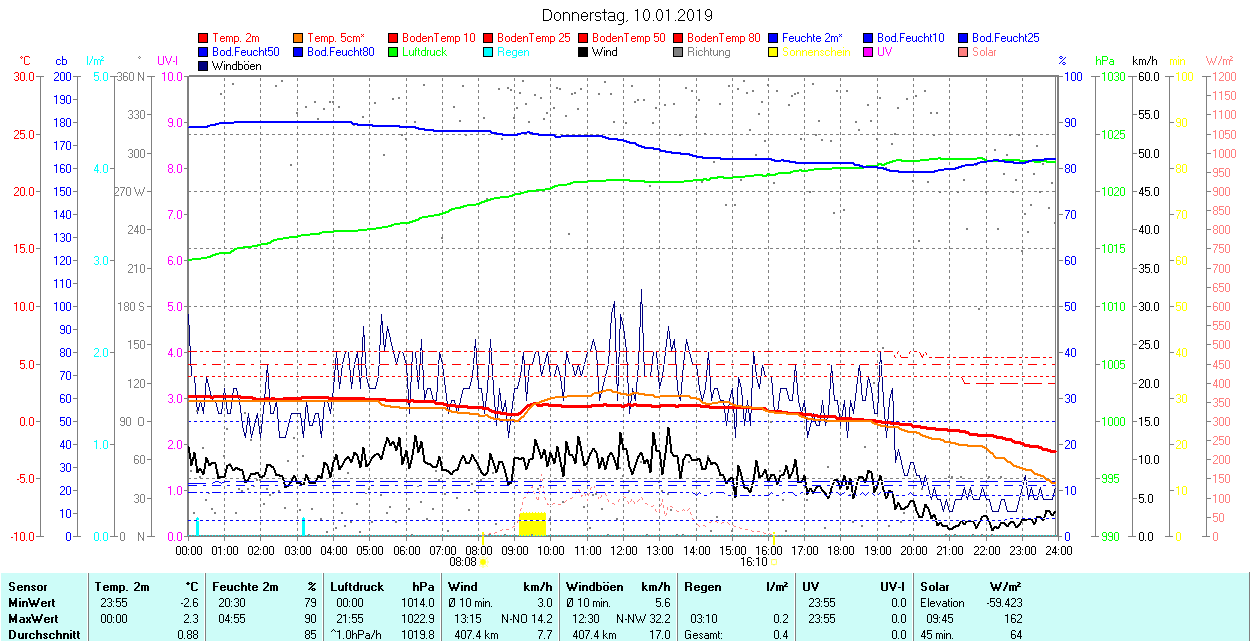Click the red Temp. 2m legend swatch

click(204, 38)
